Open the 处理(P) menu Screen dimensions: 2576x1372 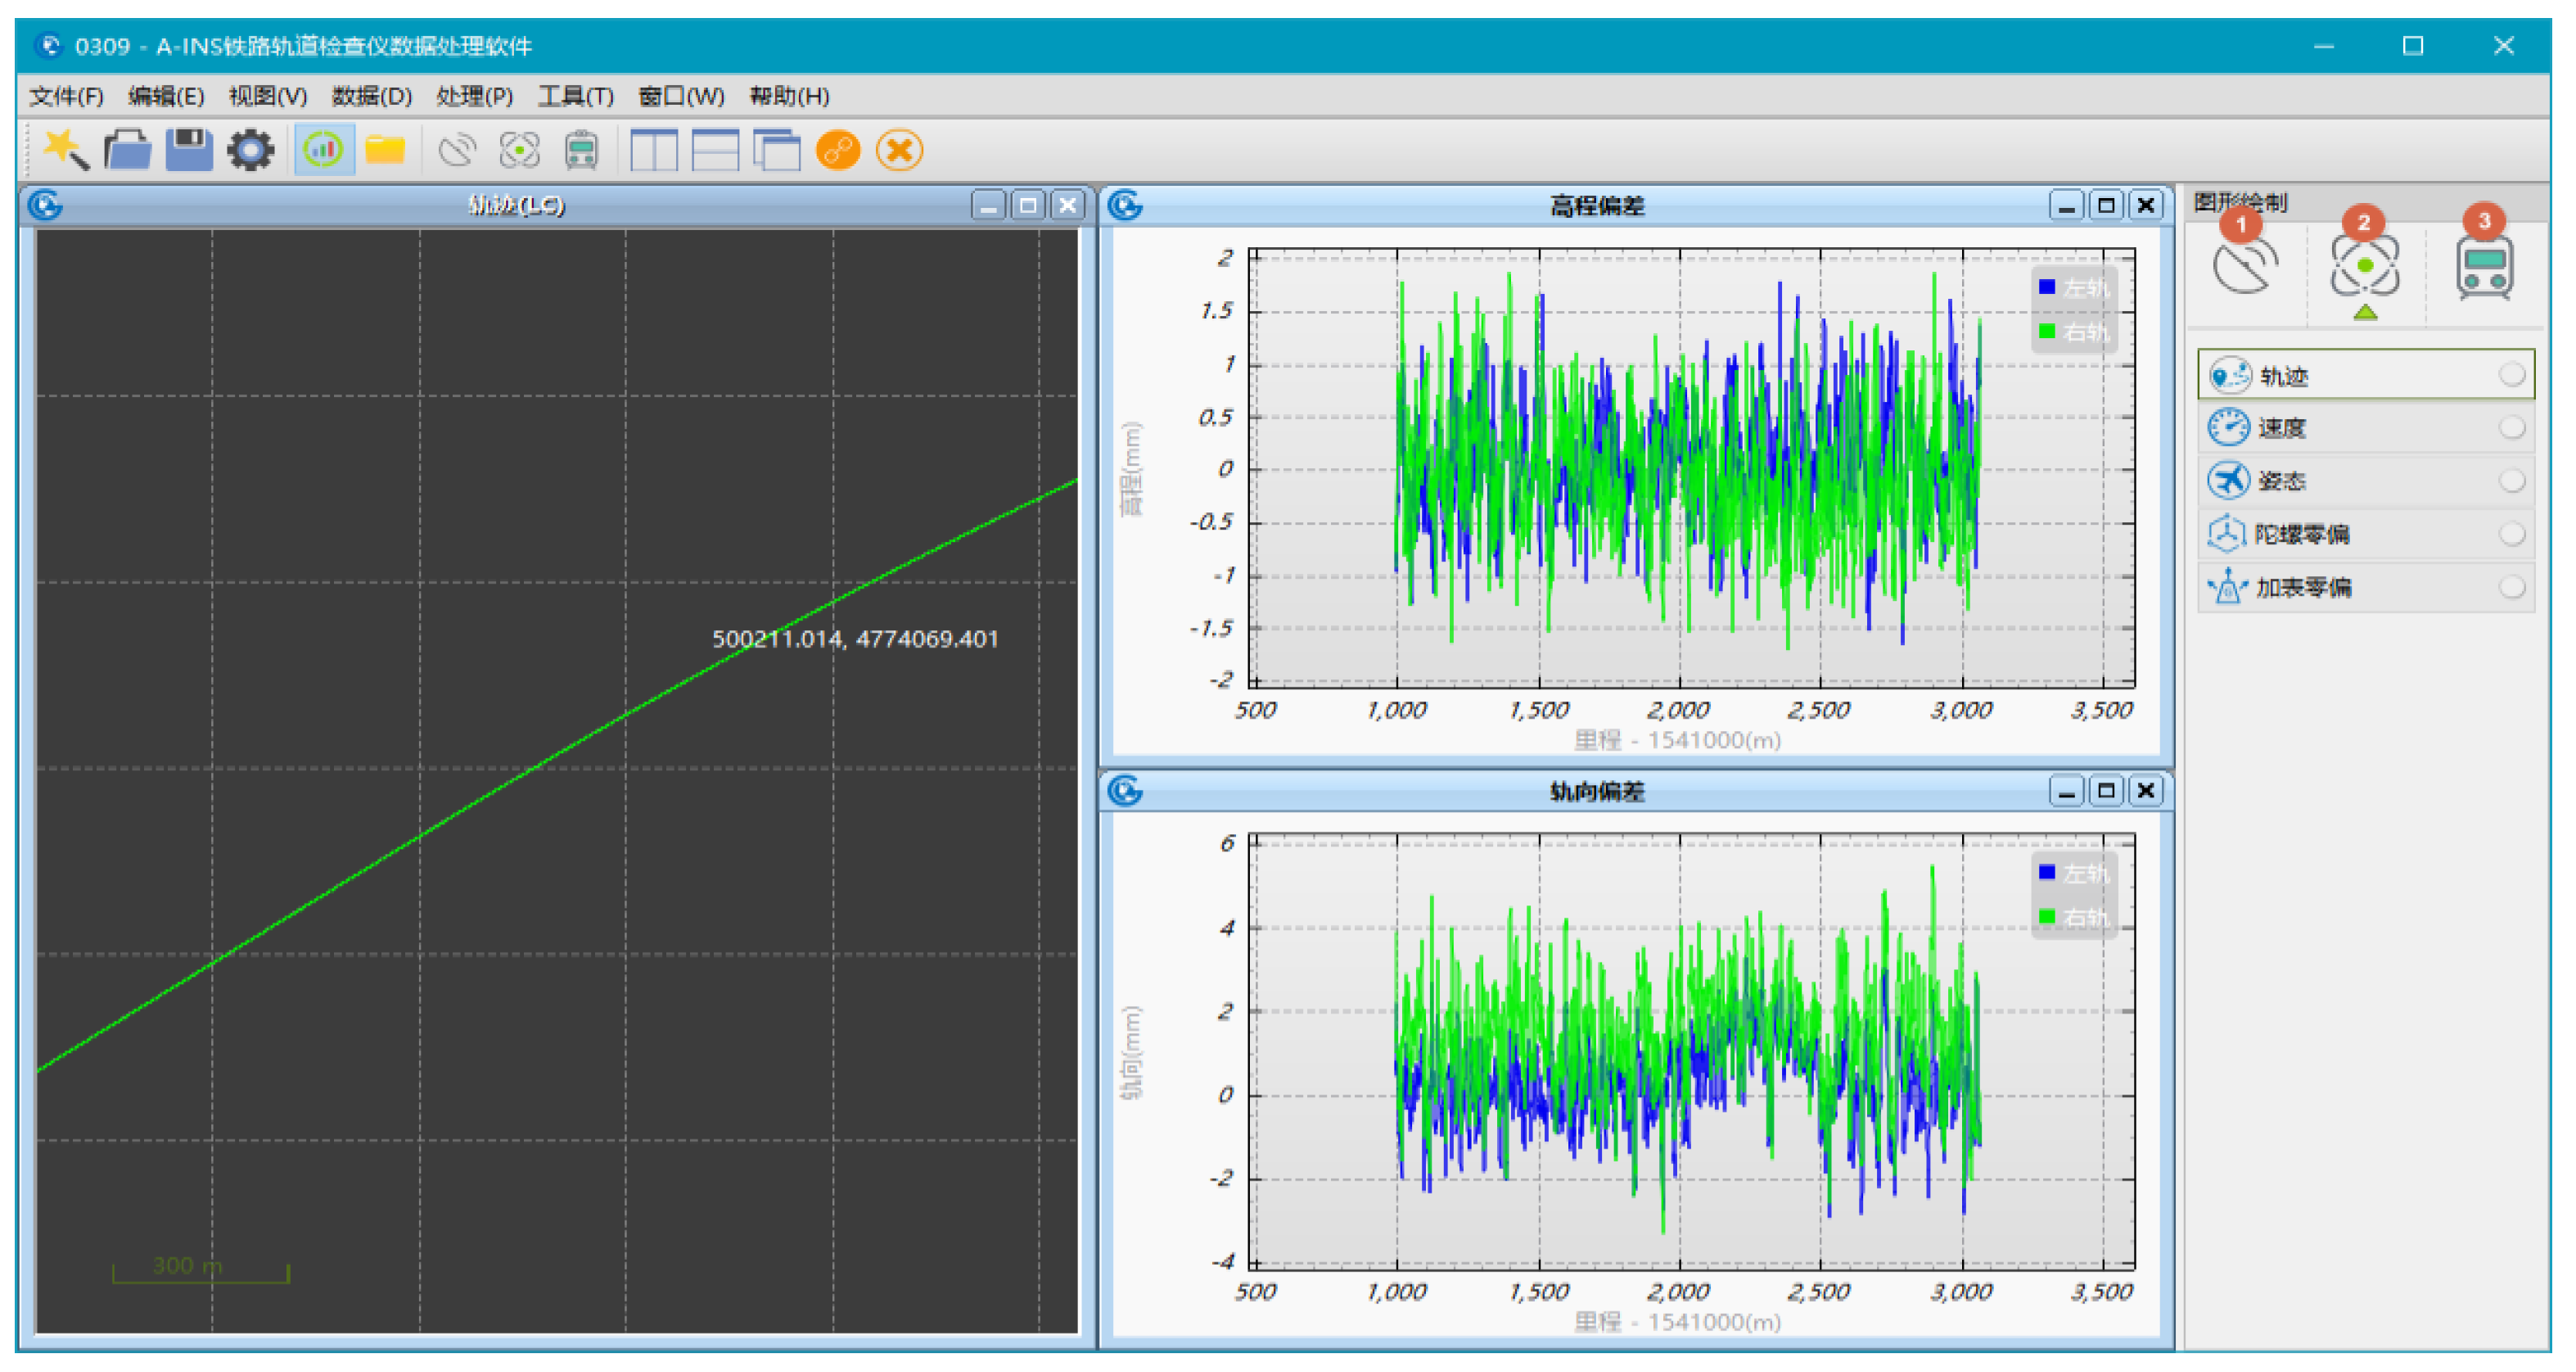[475, 96]
